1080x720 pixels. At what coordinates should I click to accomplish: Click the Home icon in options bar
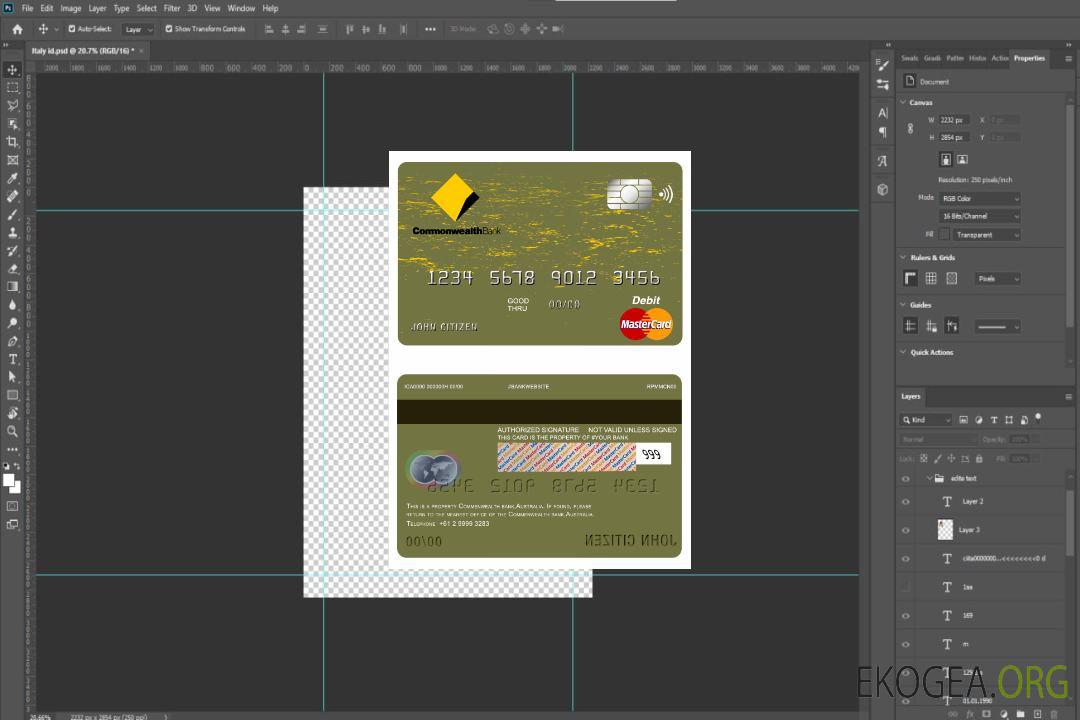17,29
